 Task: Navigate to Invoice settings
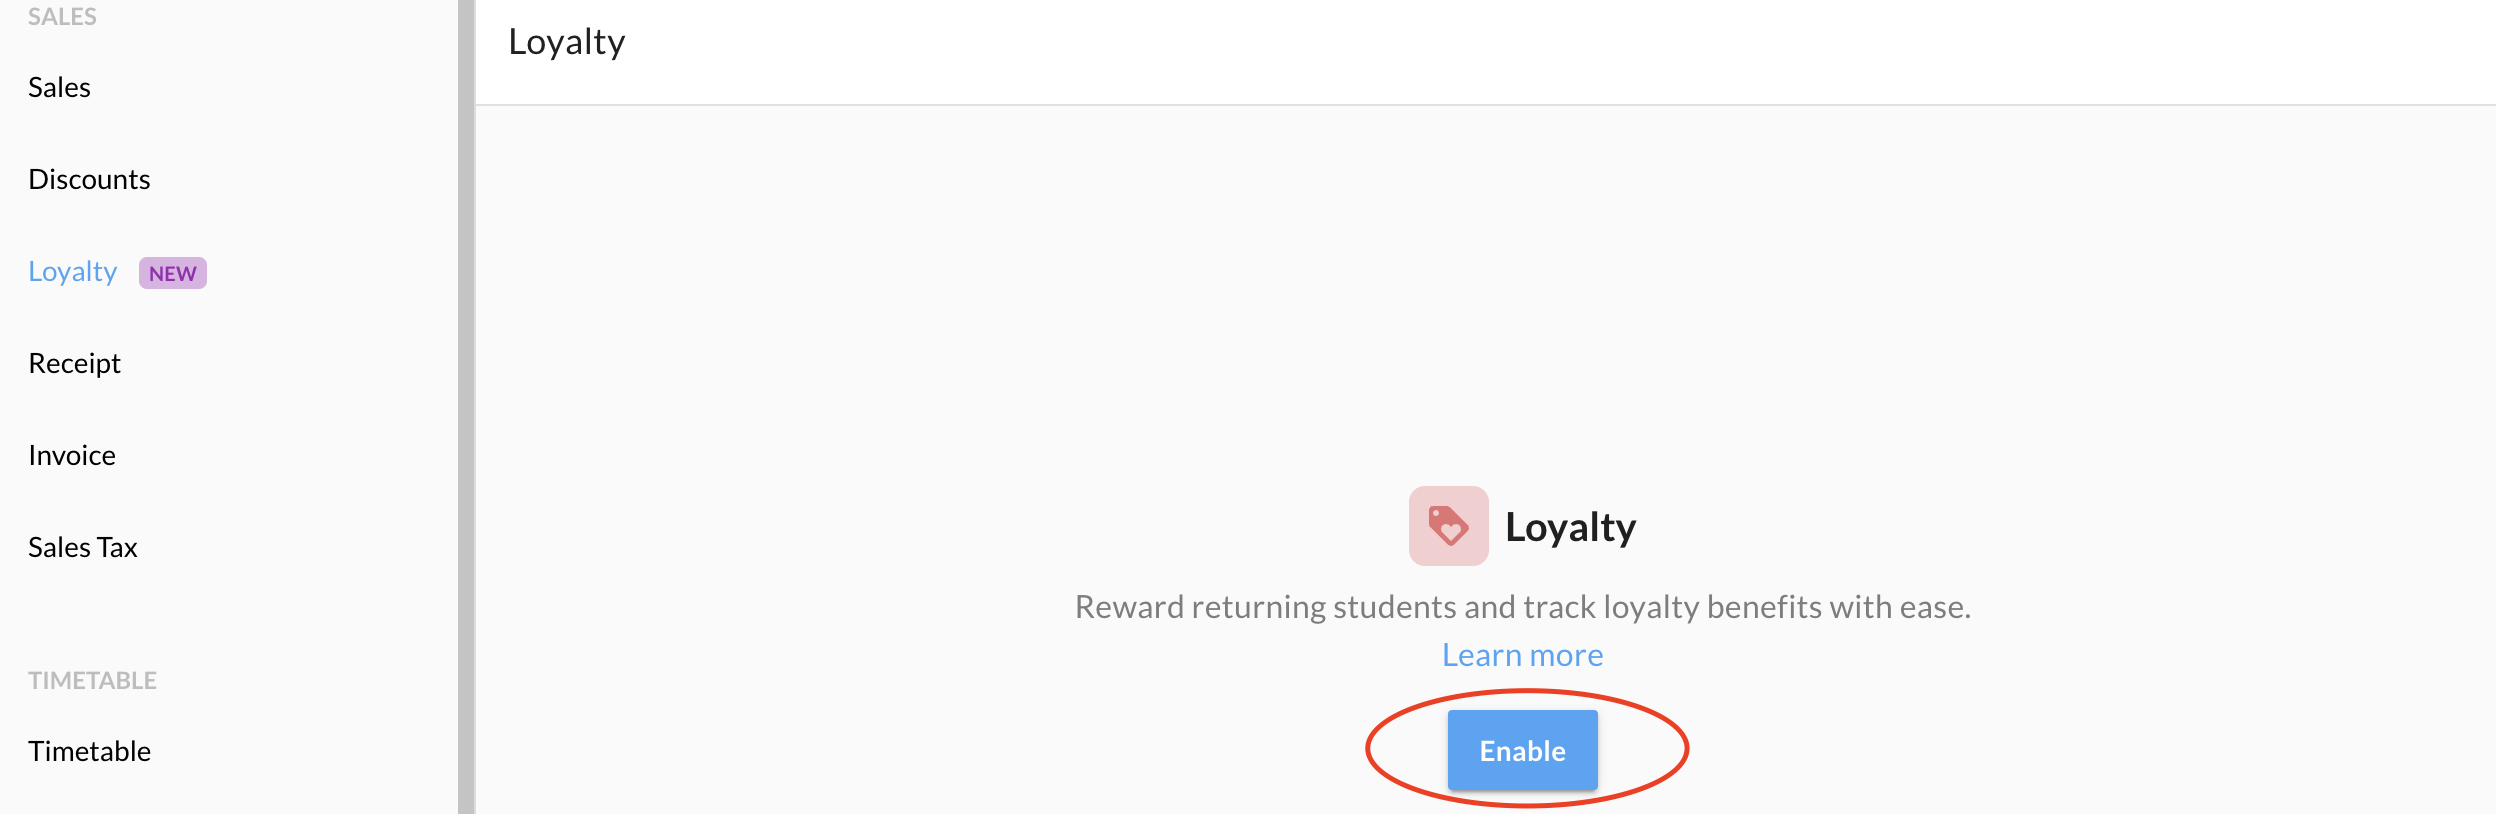click(x=72, y=456)
